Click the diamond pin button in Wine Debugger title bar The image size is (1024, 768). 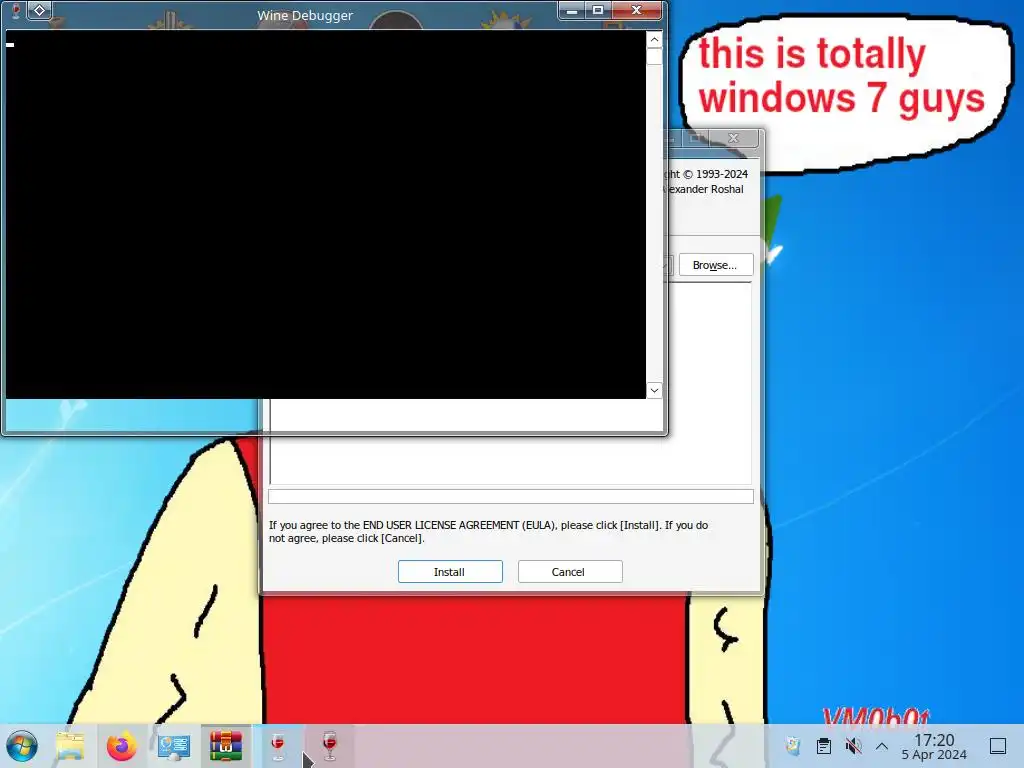pos(39,10)
